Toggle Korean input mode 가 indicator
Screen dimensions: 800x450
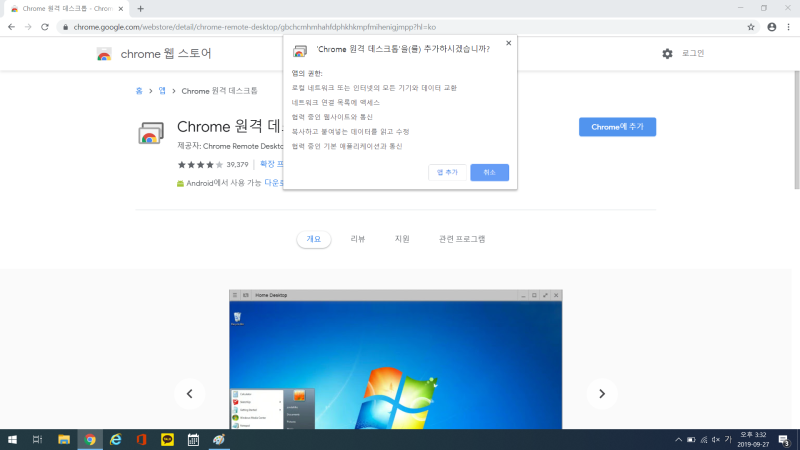tap(728, 439)
